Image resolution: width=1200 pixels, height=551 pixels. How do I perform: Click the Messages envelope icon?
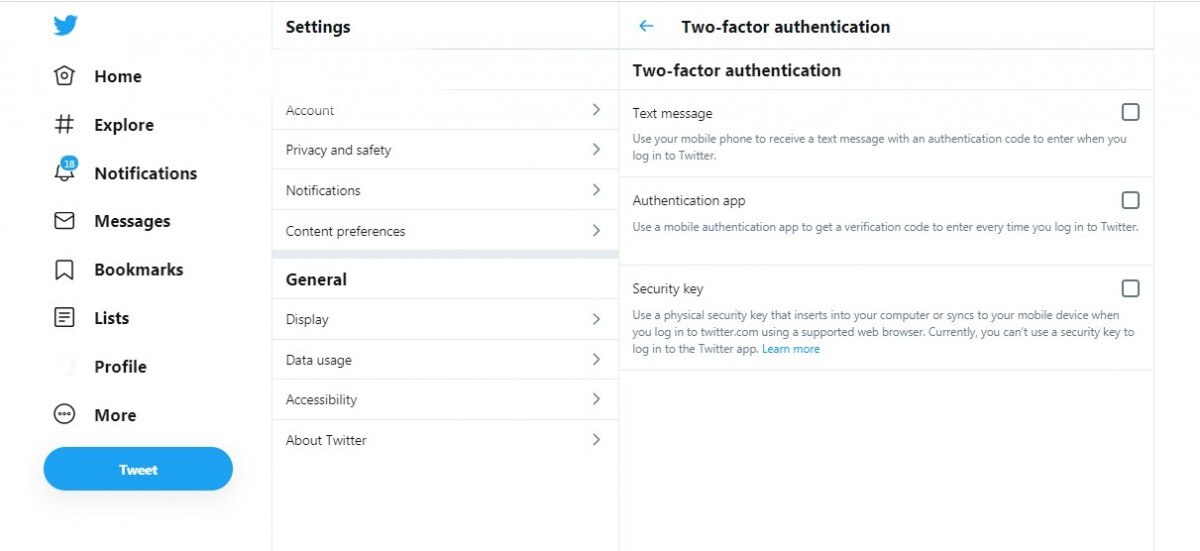(65, 221)
